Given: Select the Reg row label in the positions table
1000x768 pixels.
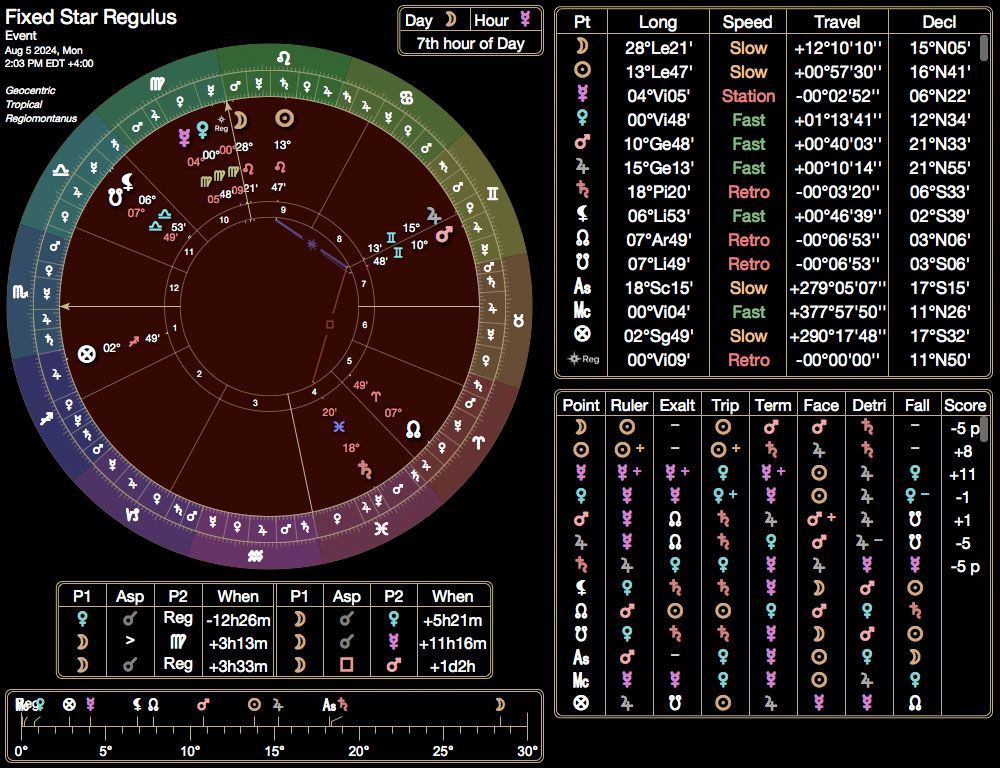Looking at the screenshot, I should [584, 359].
